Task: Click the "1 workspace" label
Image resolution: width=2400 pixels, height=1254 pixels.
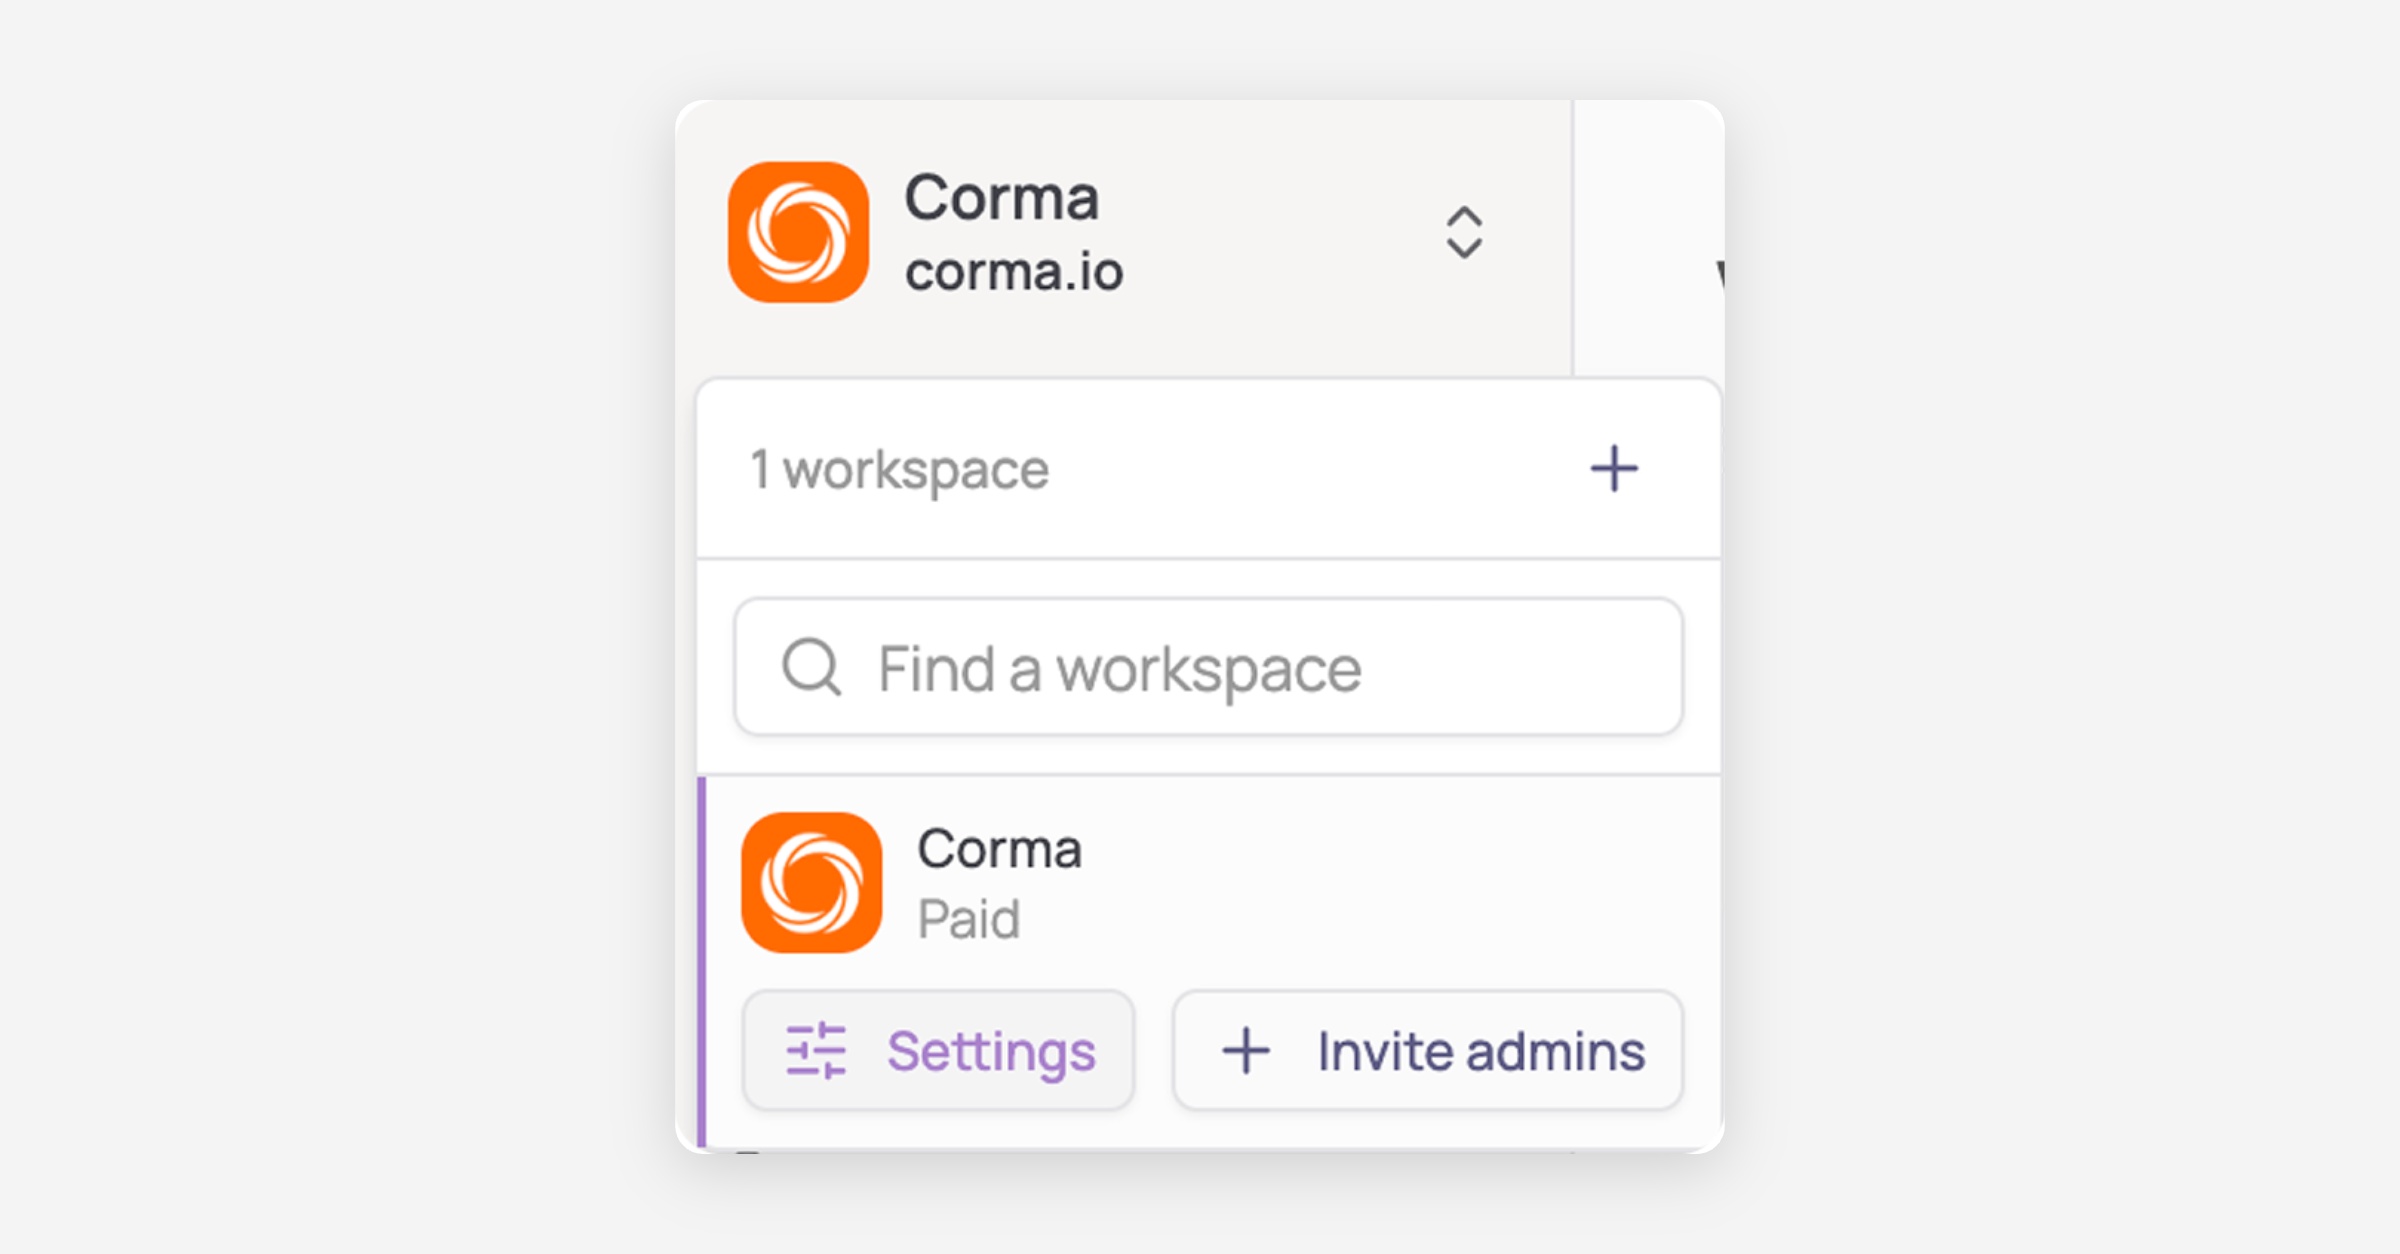Action: coord(899,470)
